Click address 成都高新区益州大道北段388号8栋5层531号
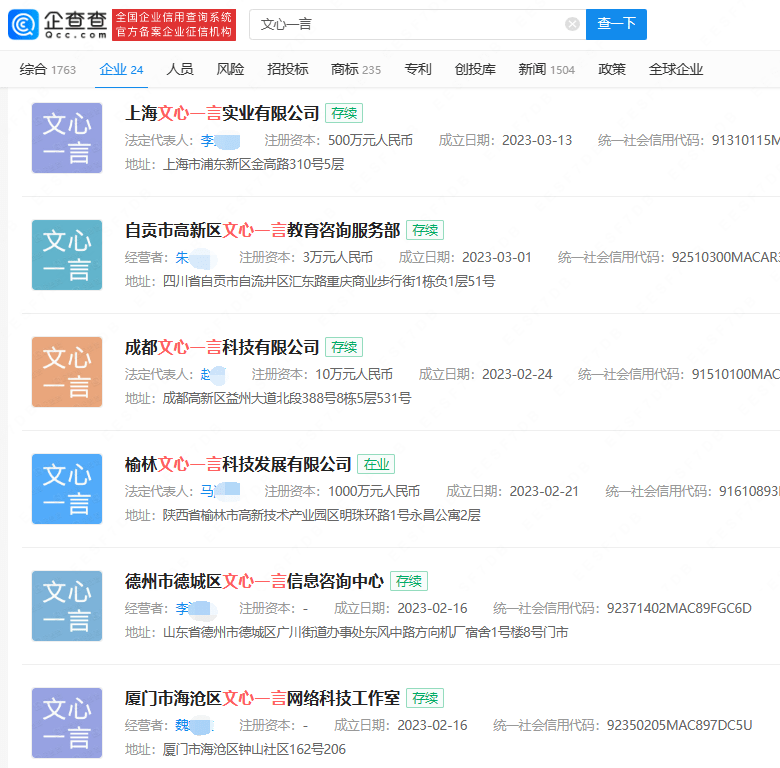 (287, 398)
